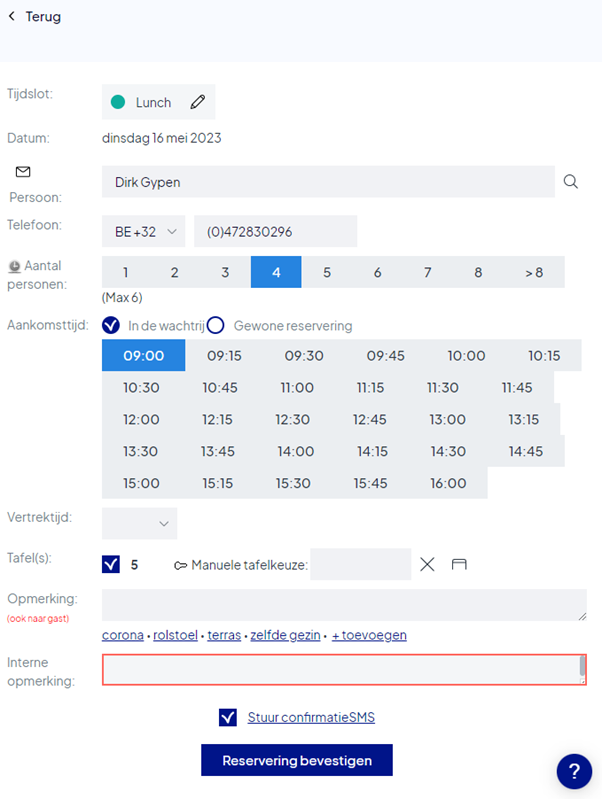Choose arrival time 10:15

click(544, 355)
